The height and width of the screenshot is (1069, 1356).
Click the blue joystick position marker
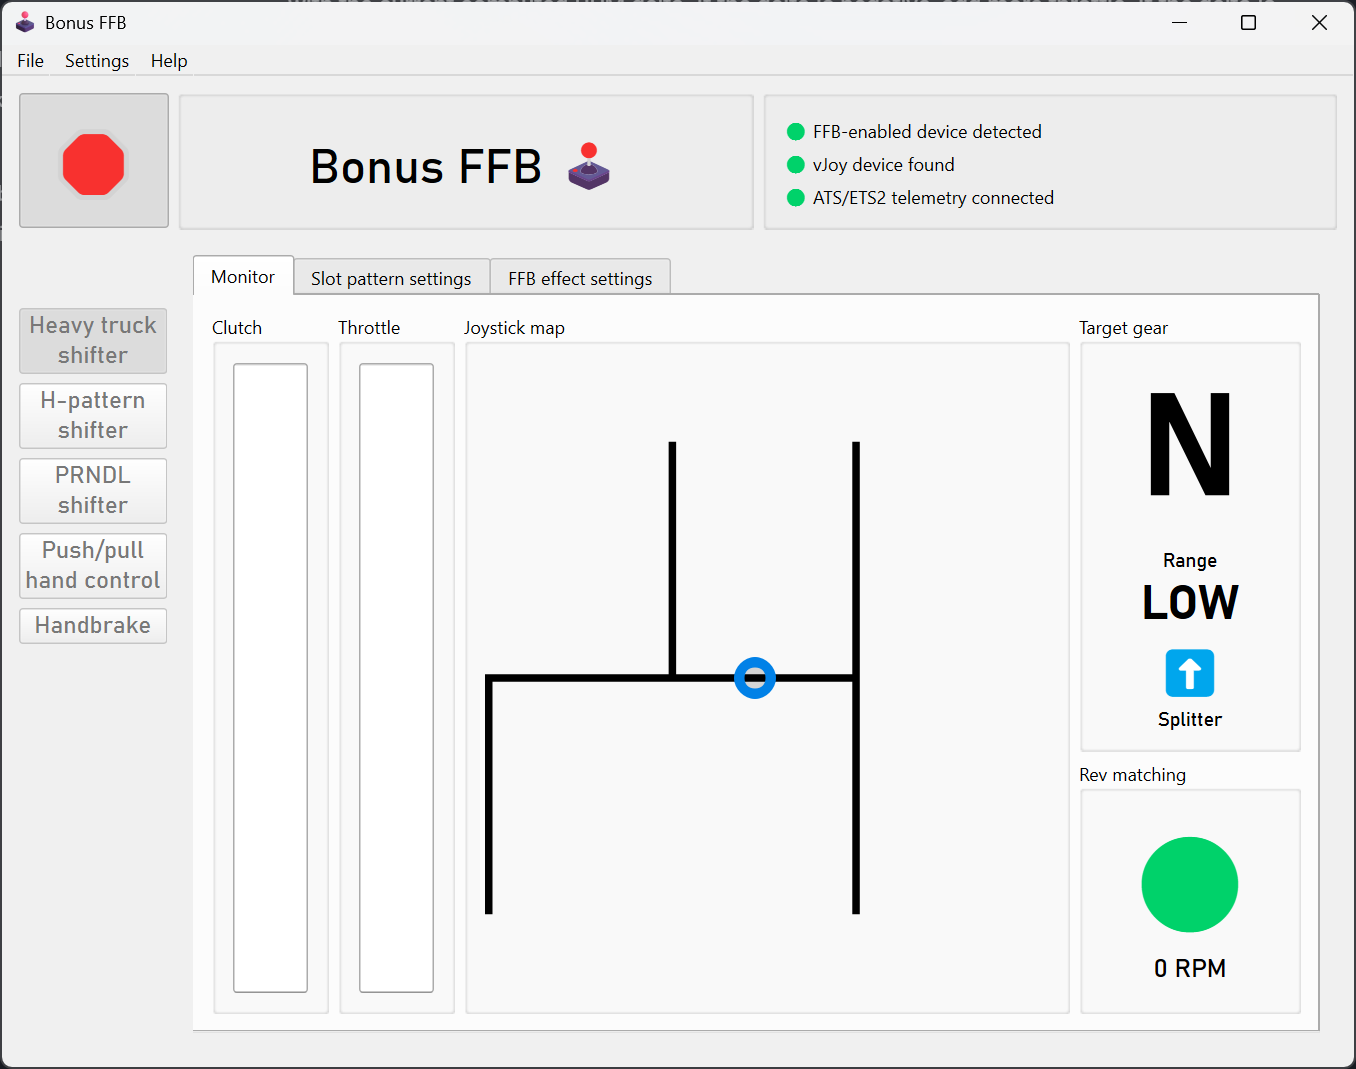pos(755,678)
